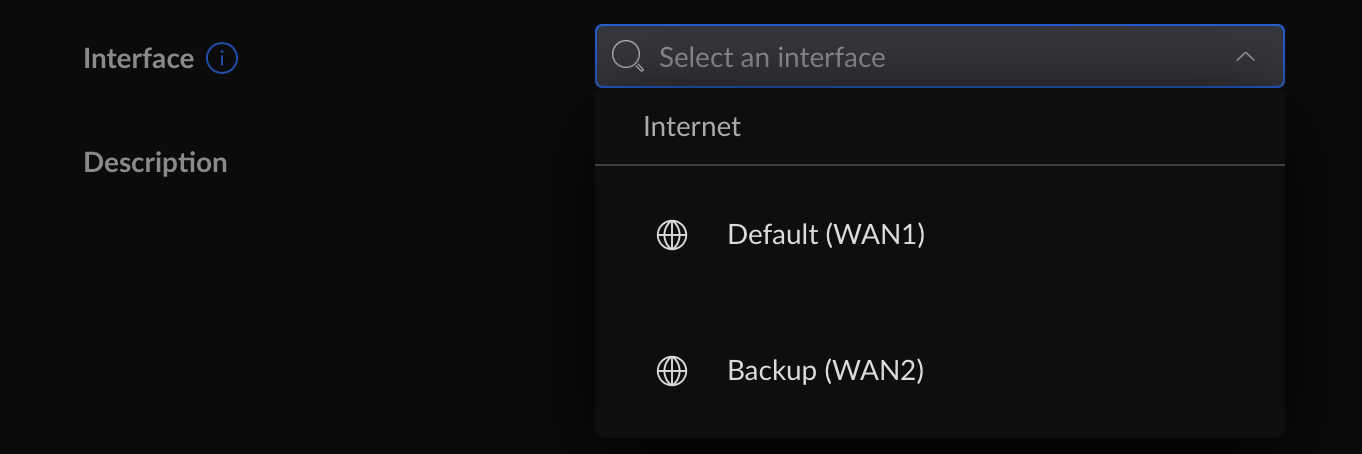Focus the 'Select an interface' search box

940,56
